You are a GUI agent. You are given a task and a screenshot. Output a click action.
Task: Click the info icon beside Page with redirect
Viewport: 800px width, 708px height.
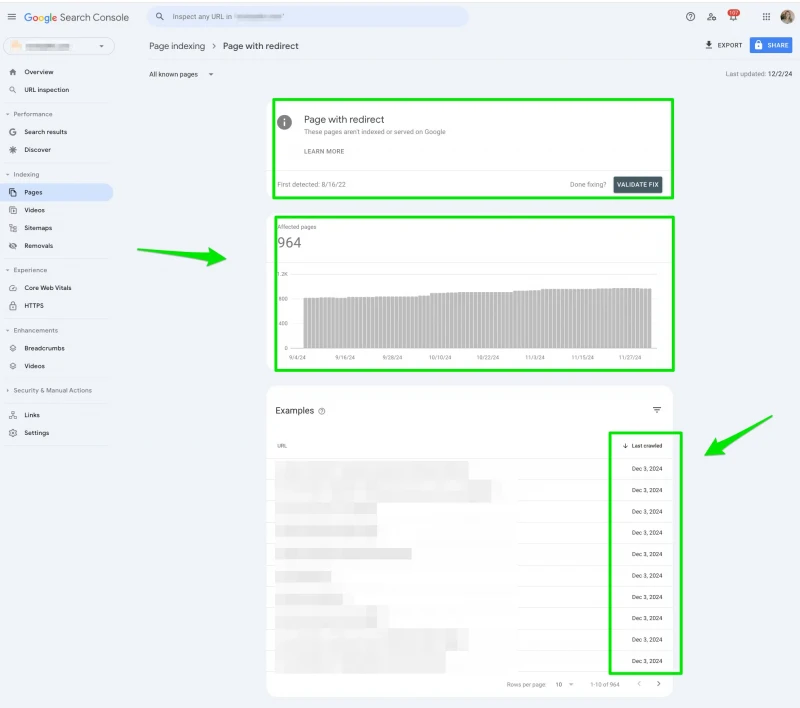(284, 122)
